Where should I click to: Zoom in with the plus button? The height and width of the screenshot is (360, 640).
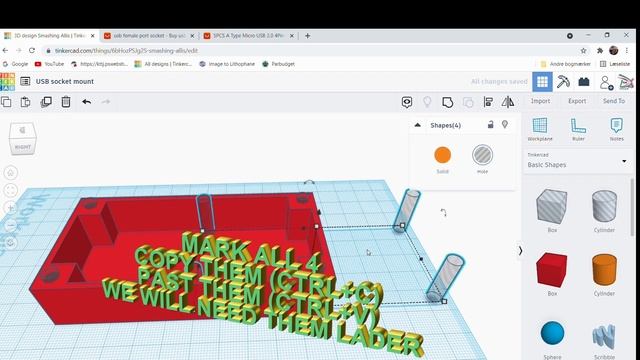(11, 208)
